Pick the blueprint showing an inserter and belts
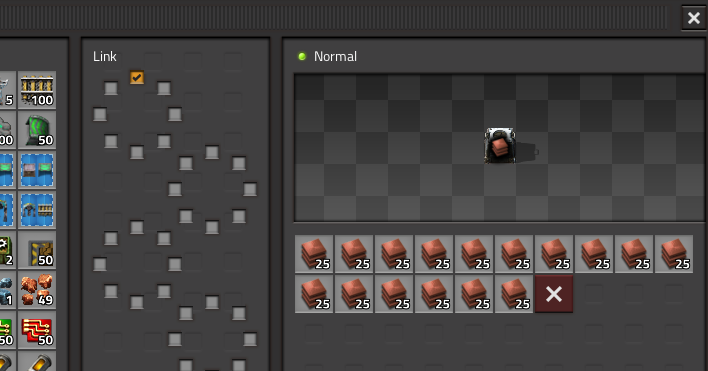 pos(37,210)
